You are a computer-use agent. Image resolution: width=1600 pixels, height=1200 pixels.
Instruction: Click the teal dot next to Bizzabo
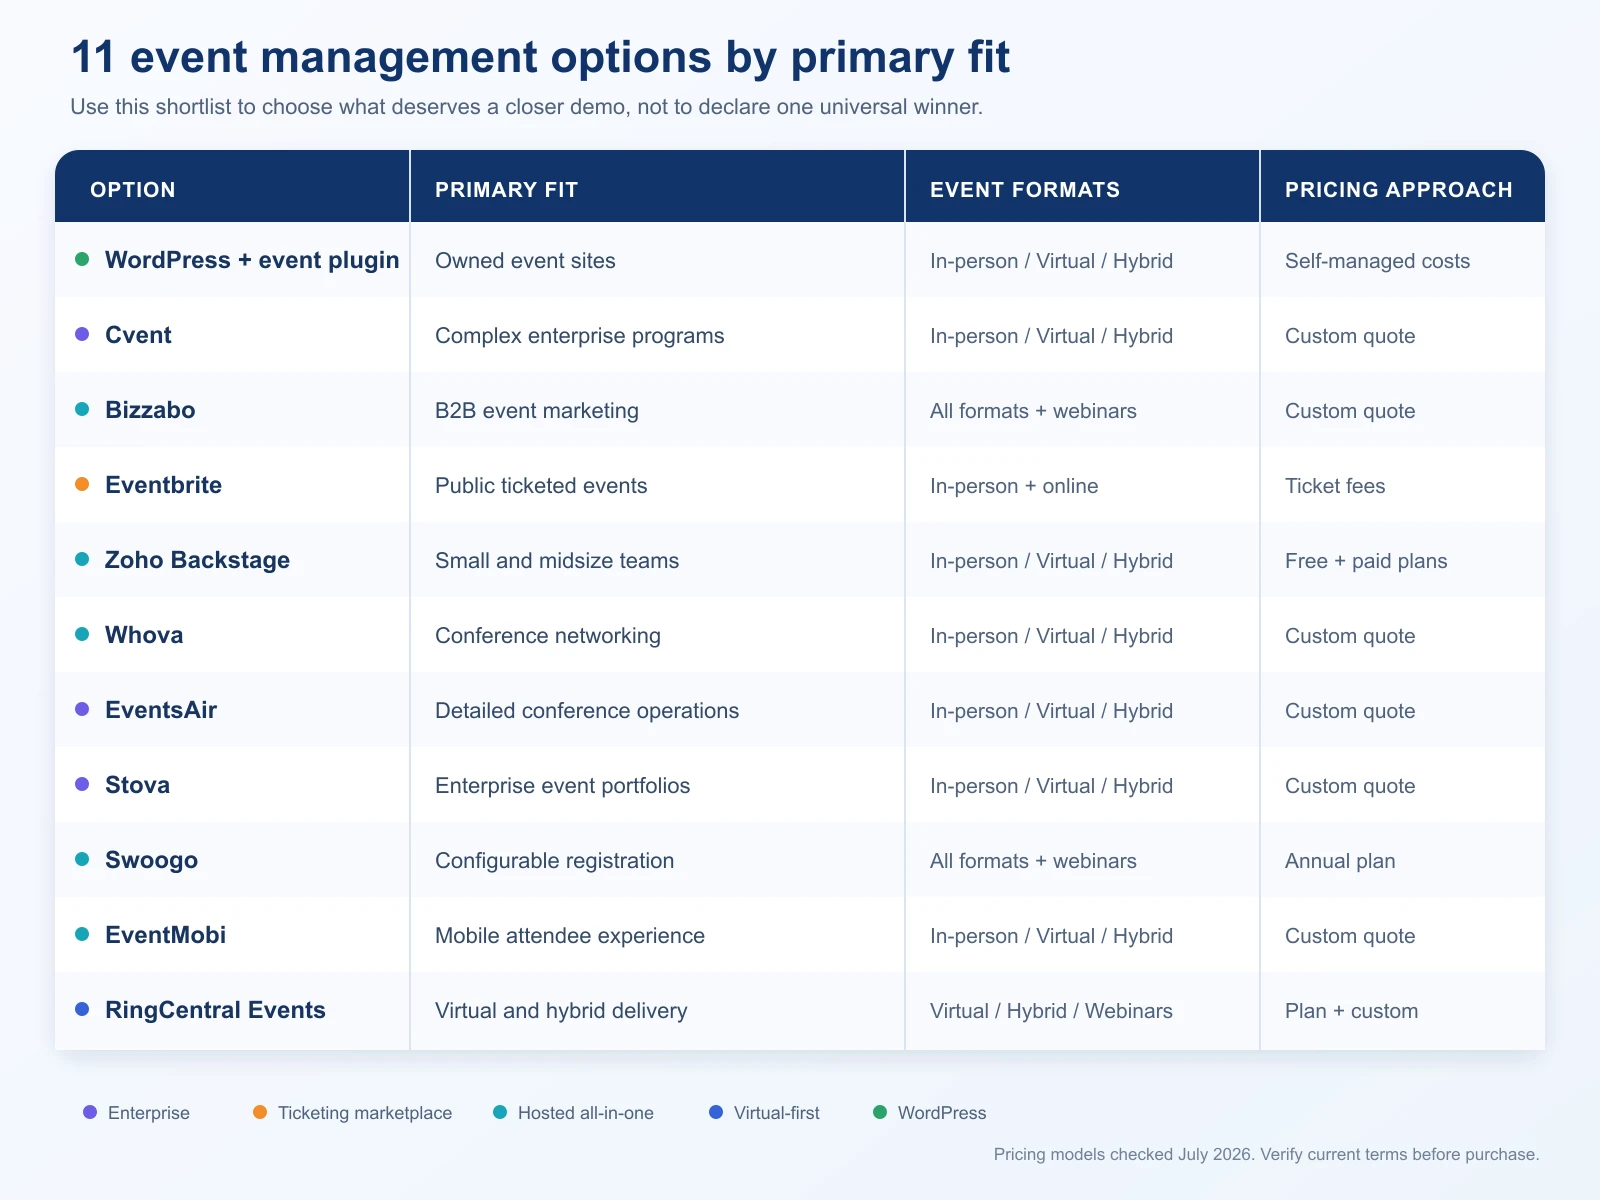[82, 409]
